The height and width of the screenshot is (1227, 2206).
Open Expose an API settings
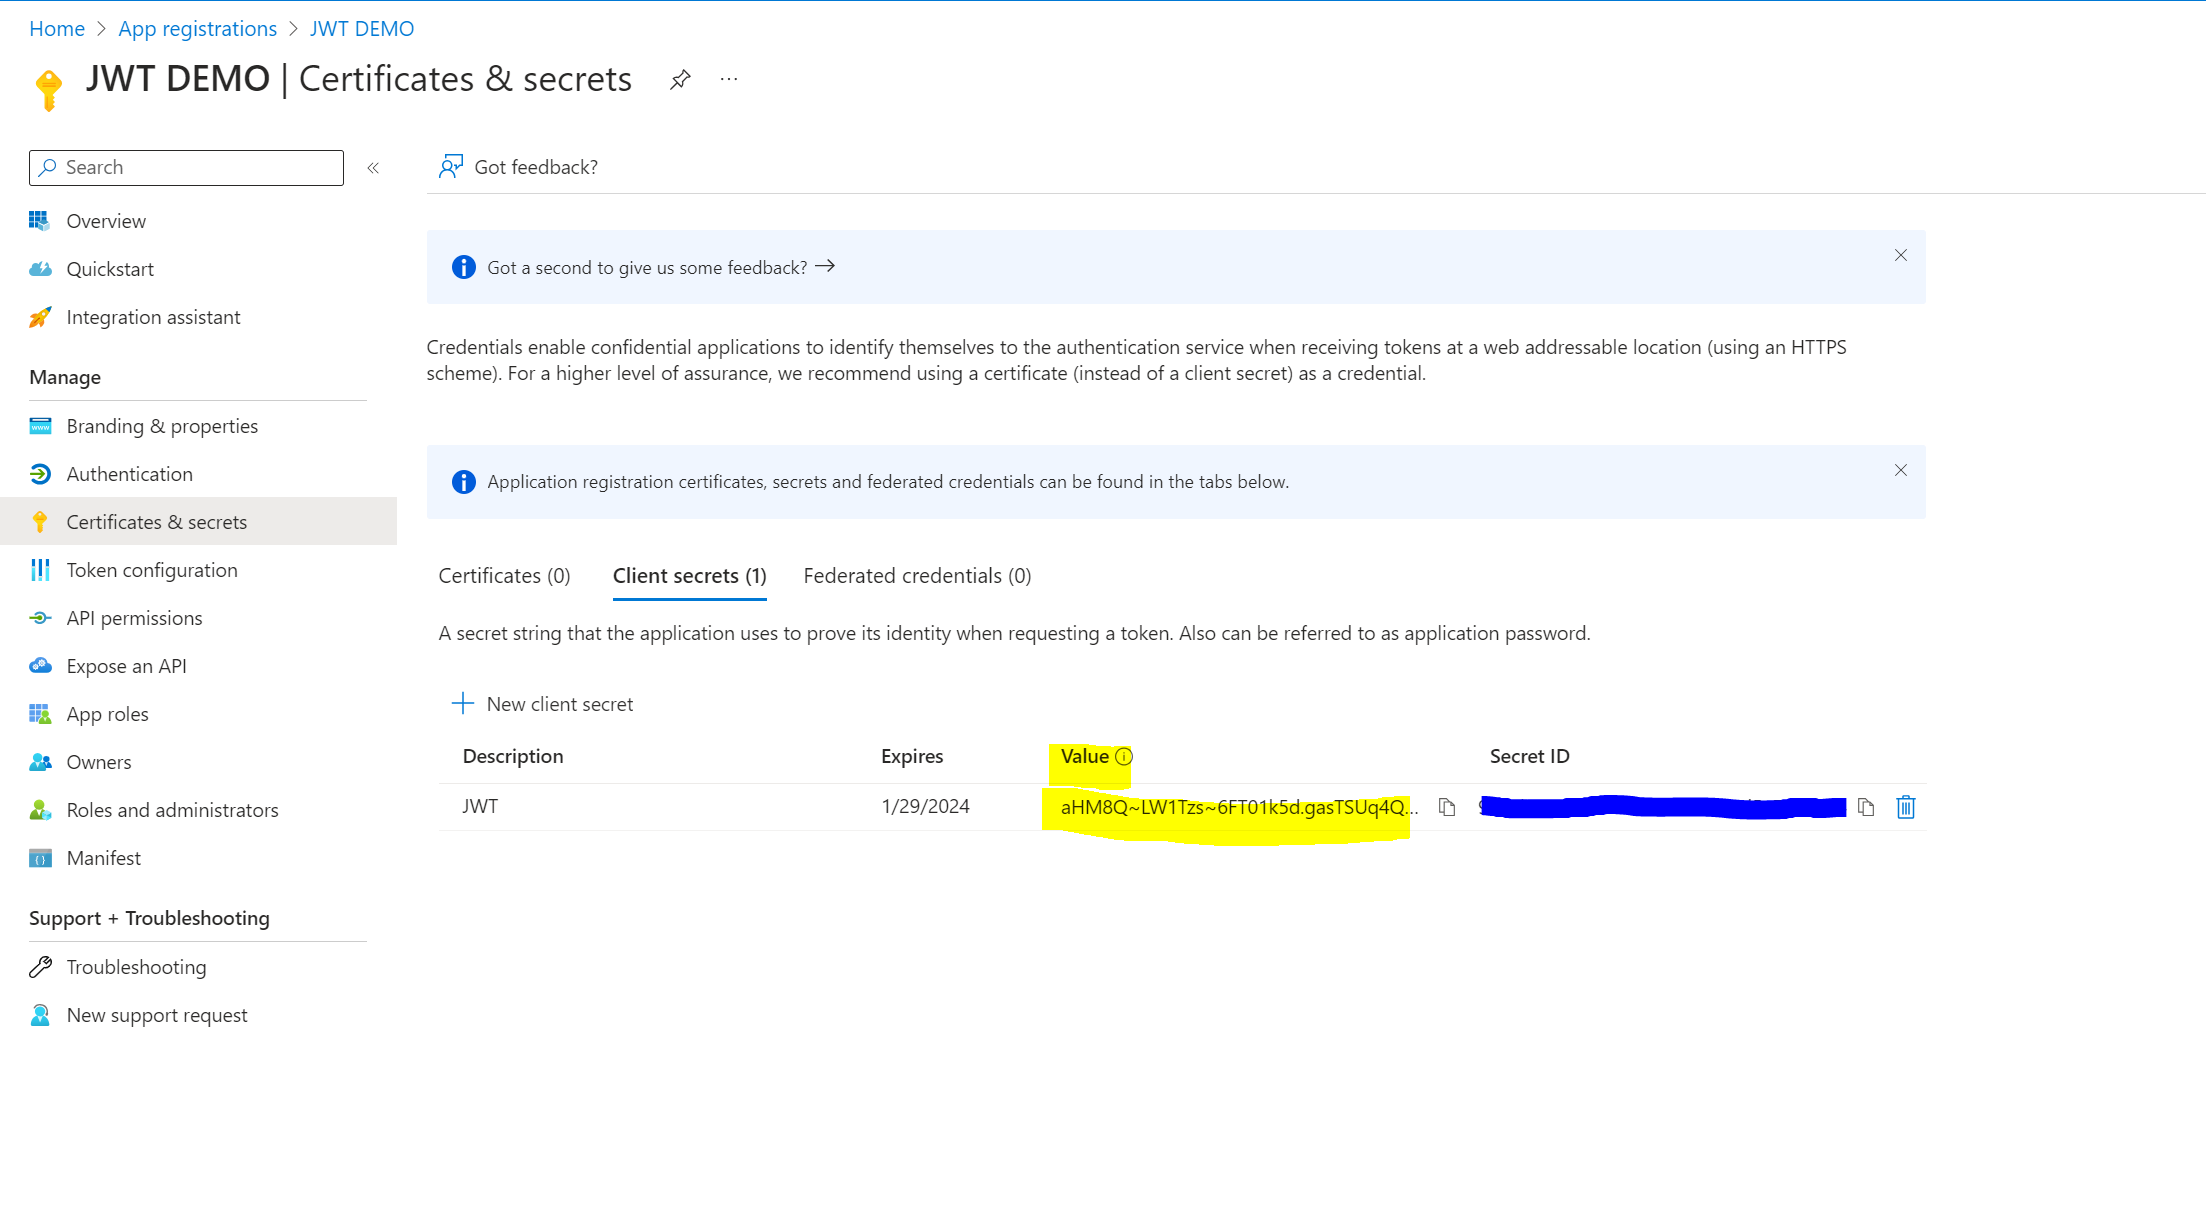(x=127, y=665)
